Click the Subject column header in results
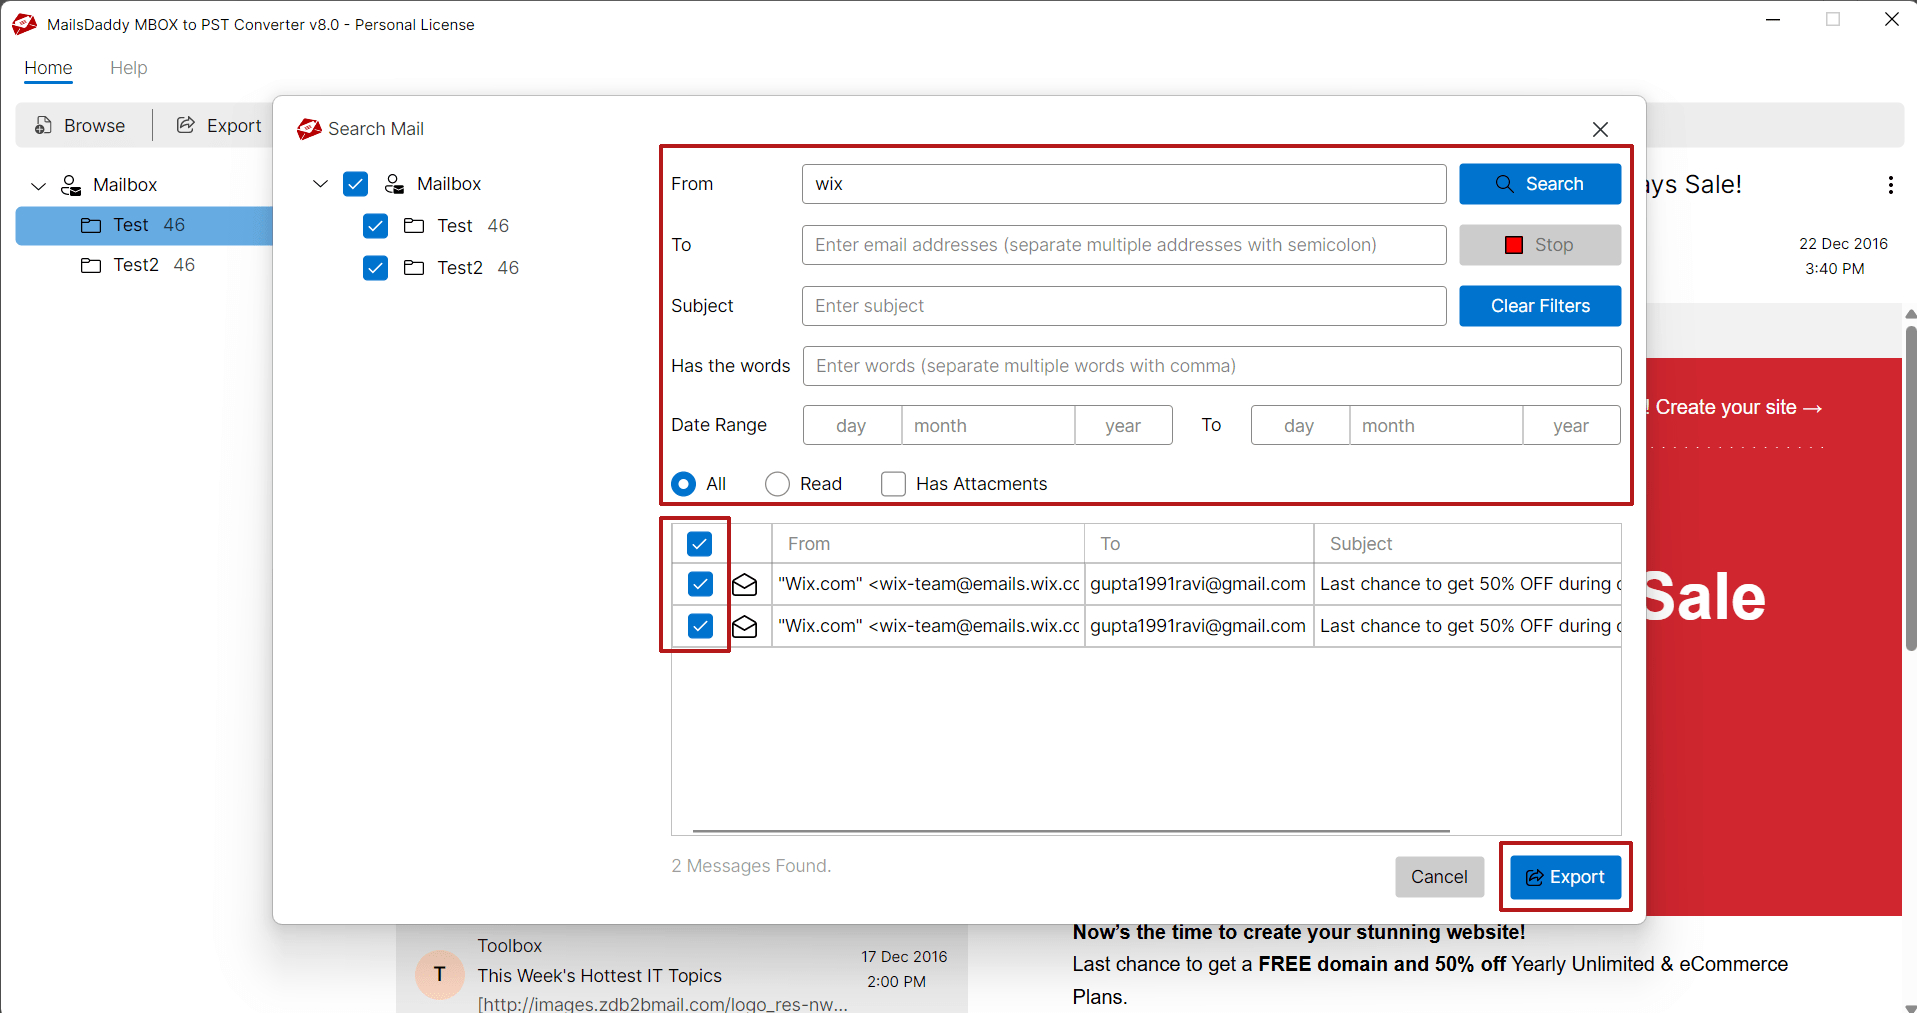1917x1013 pixels. (1467, 544)
